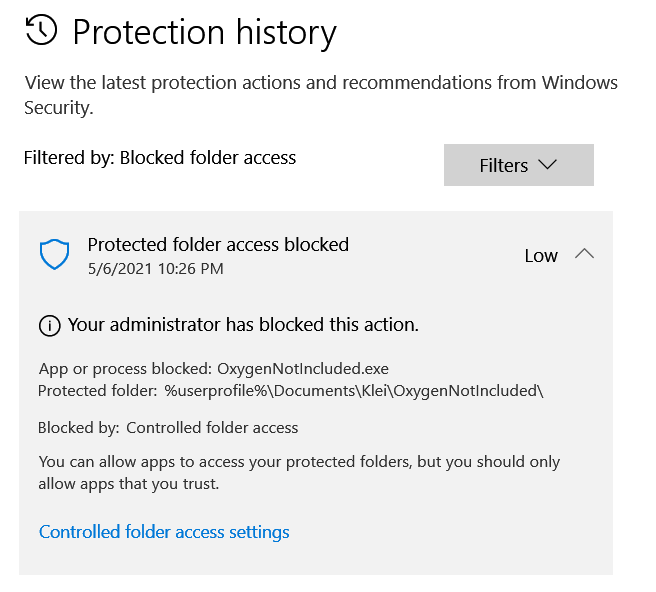The image size is (656, 592).
Task: Click the Low severity label
Action: (540, 256)
